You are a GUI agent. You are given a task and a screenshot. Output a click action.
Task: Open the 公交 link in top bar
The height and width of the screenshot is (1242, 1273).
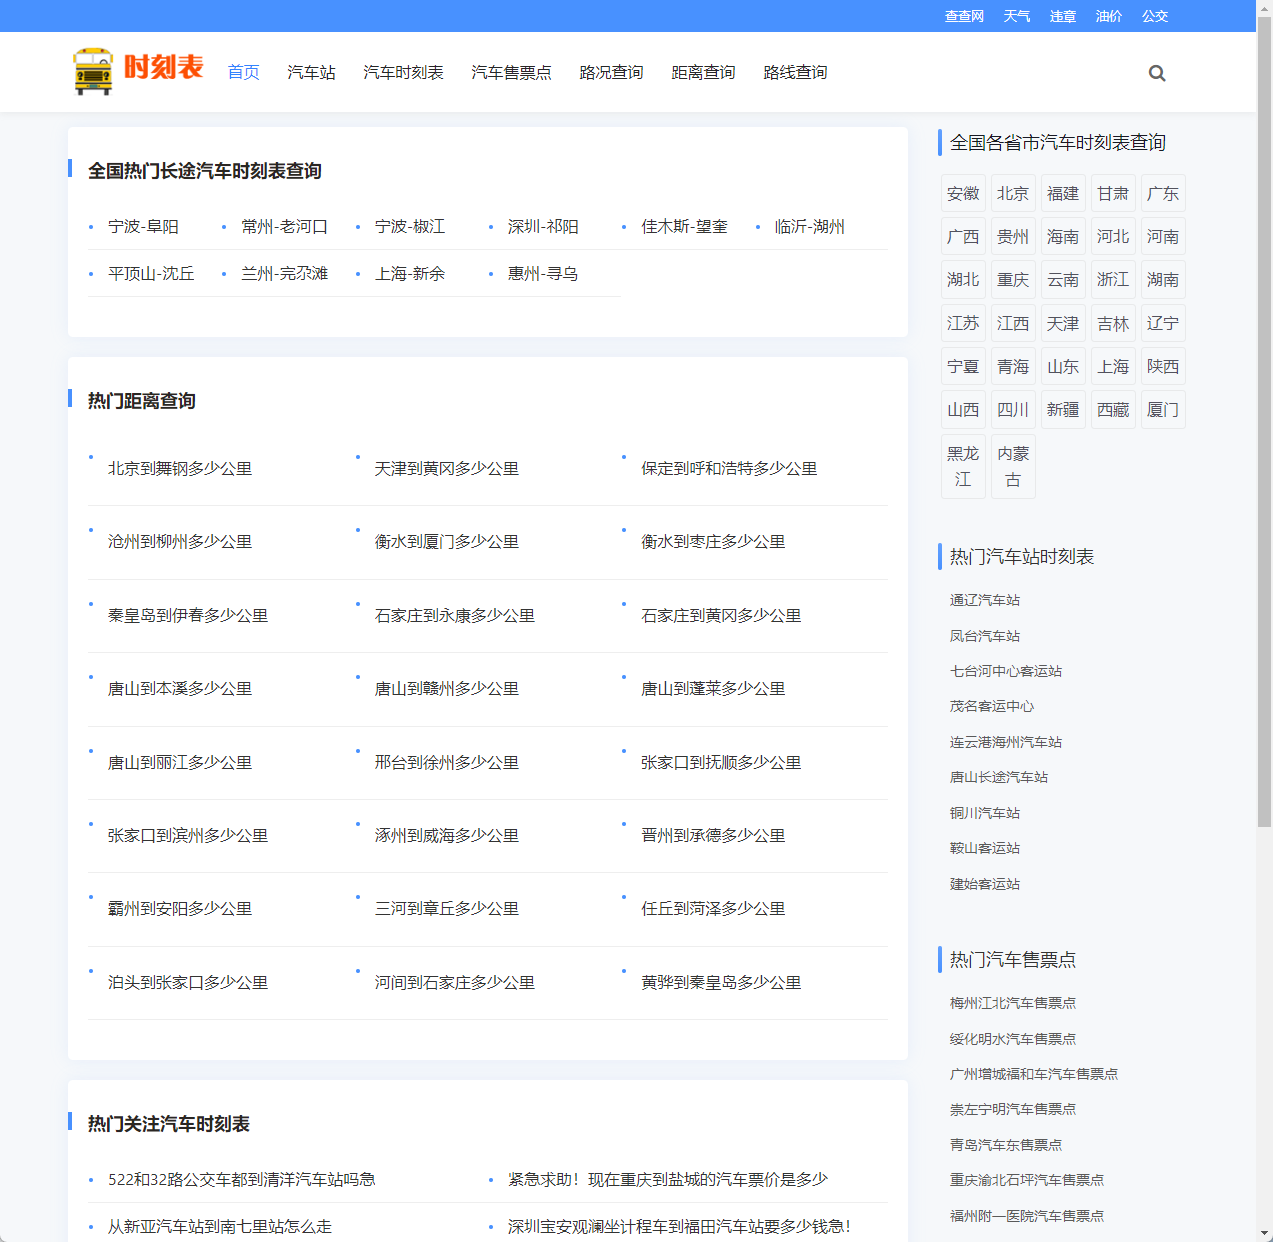point(1155,16)
